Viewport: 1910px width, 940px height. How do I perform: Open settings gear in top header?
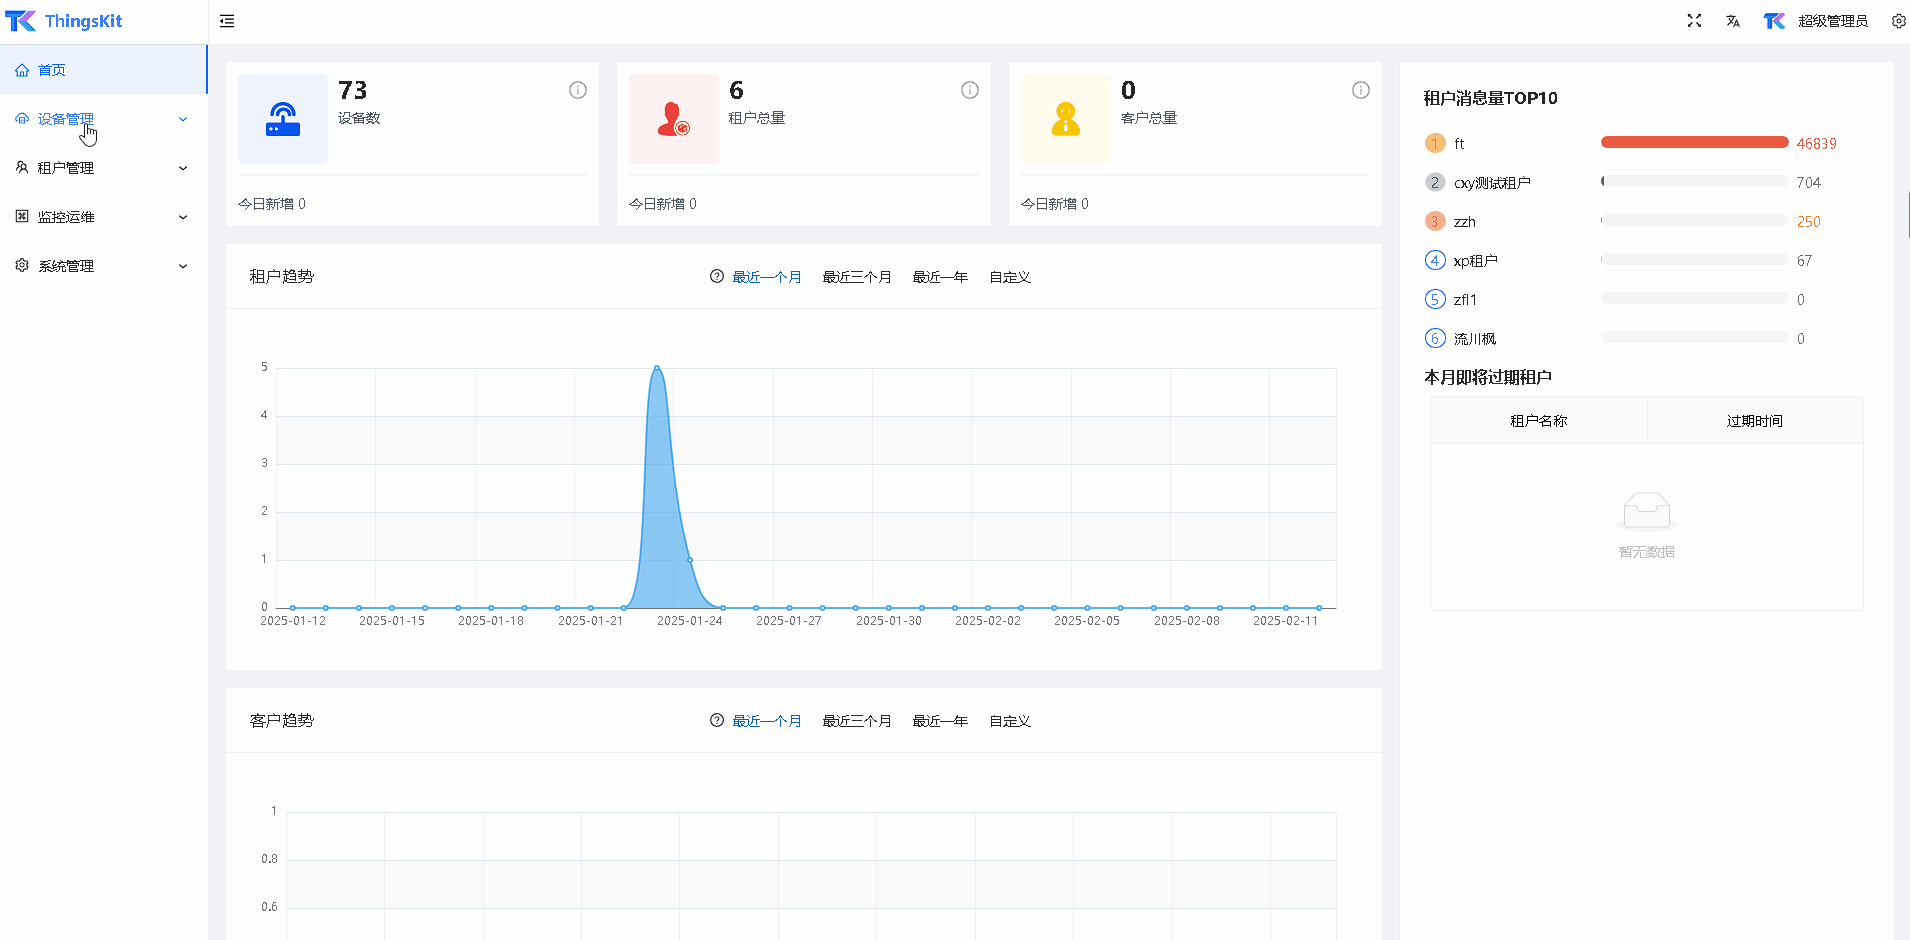(1898, 21)
